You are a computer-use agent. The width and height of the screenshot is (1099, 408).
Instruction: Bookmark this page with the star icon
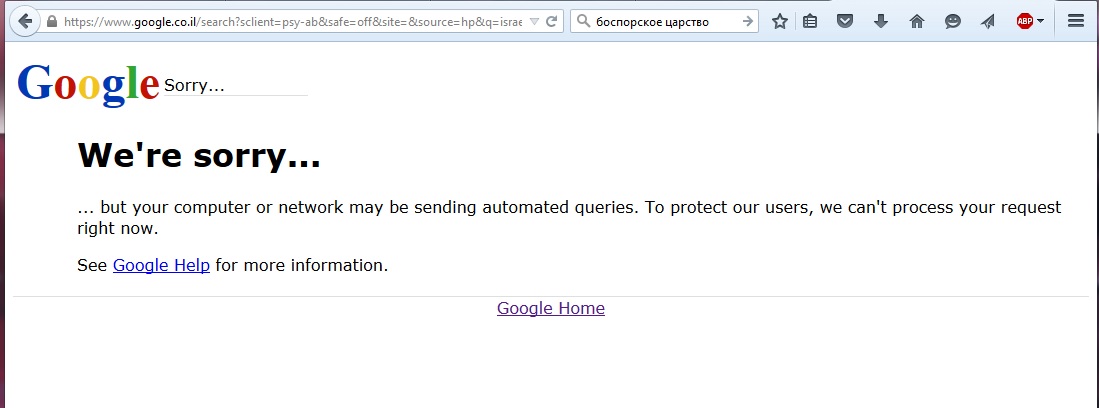point(780,21)
